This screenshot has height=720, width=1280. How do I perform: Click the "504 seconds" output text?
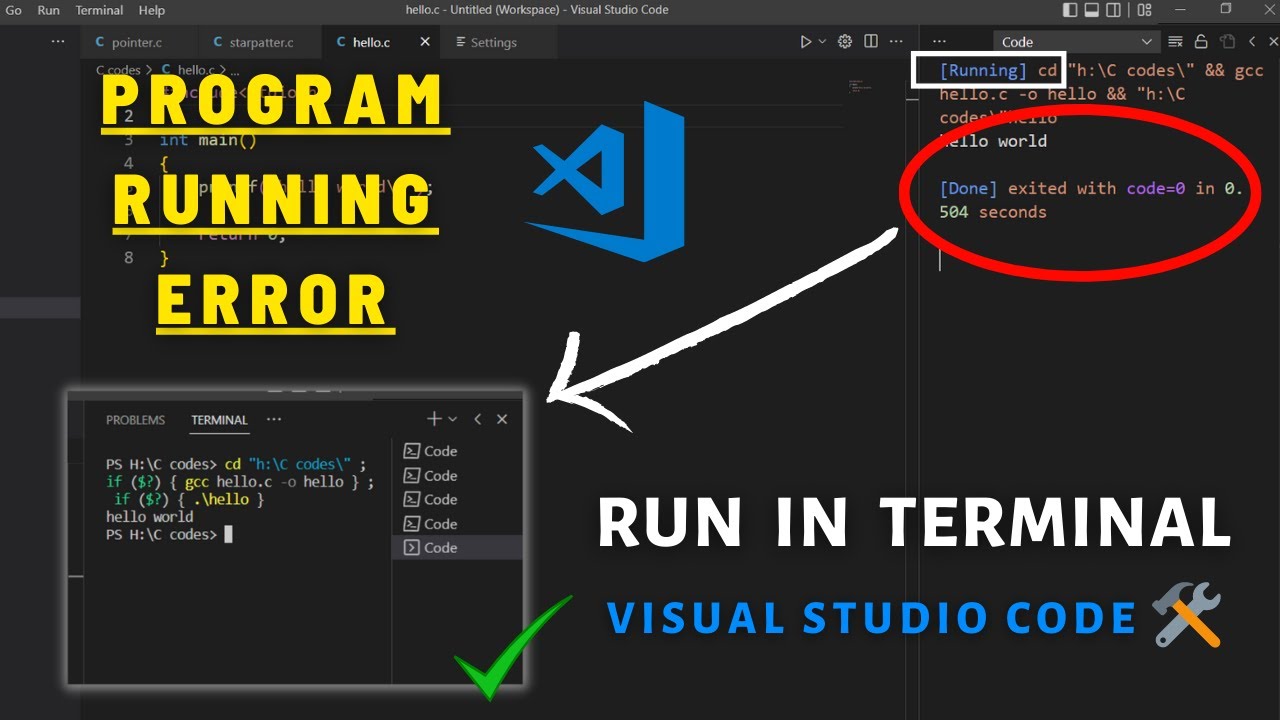[x=993, y=212]
